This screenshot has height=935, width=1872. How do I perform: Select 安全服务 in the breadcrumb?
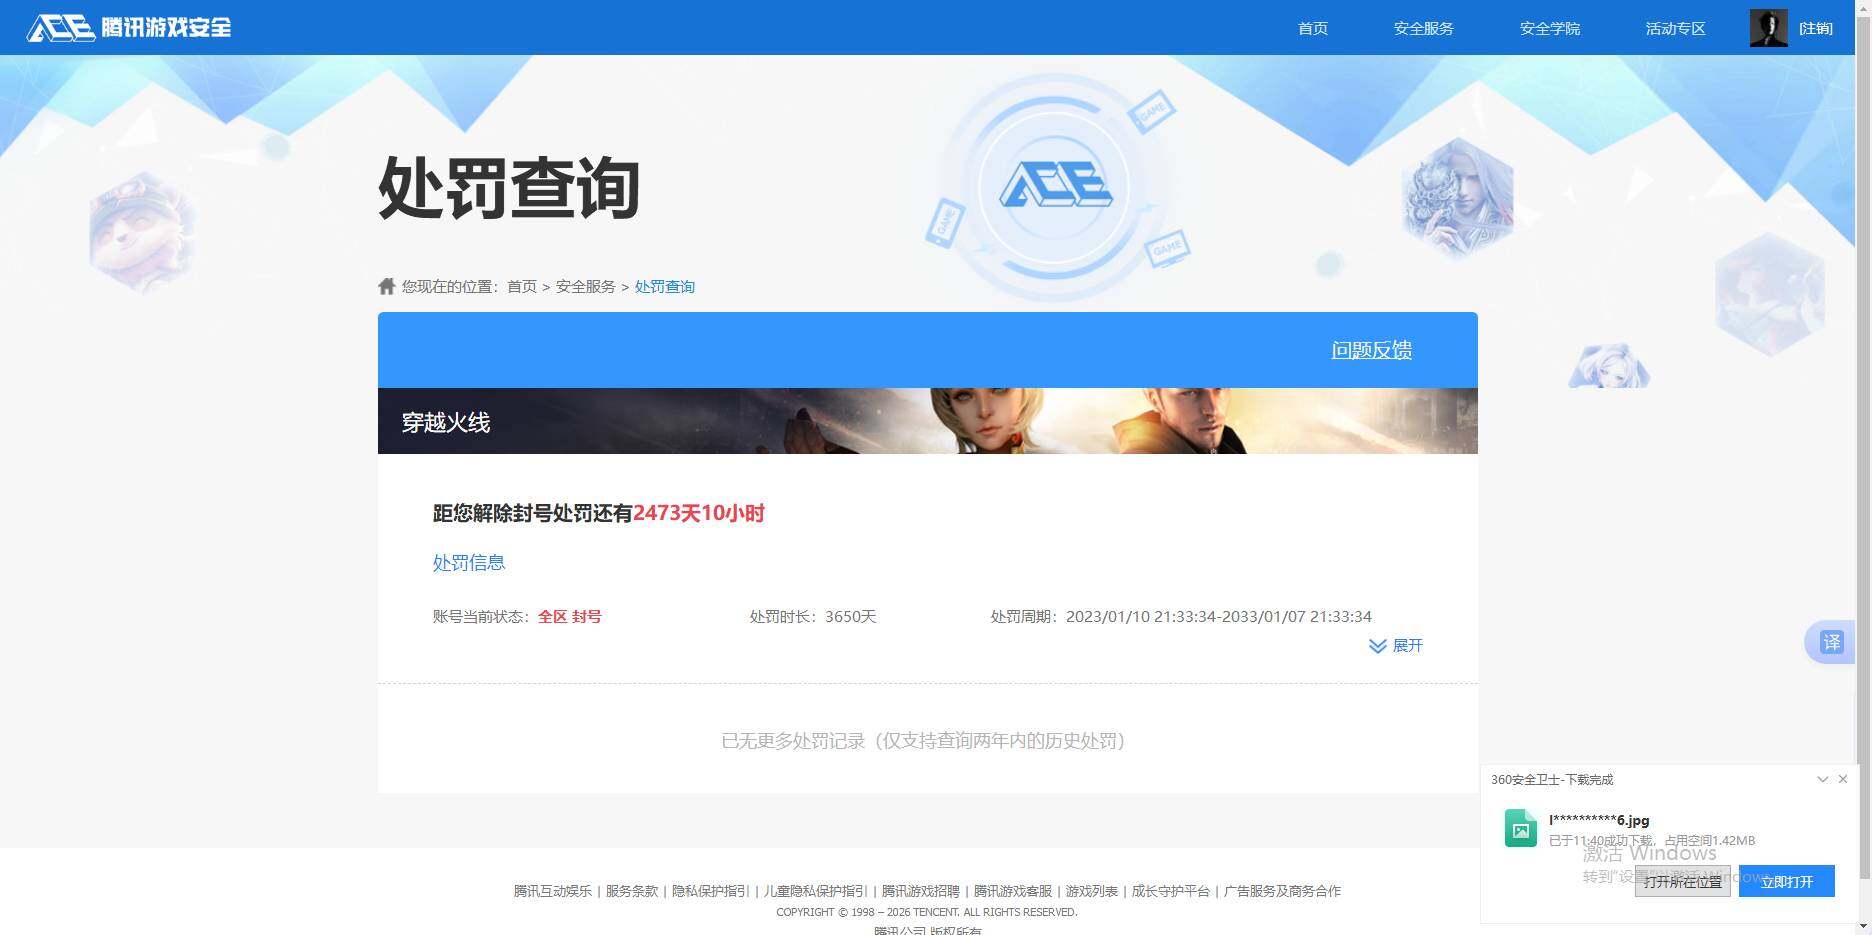(x=584, y=286)
